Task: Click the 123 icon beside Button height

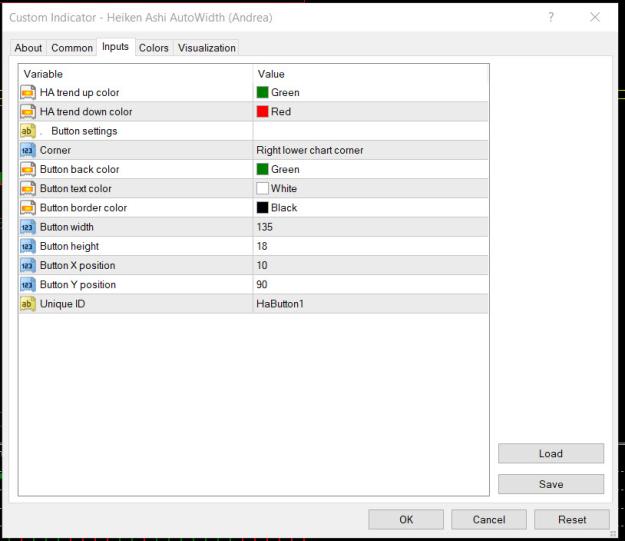Action: pyautogui.click(x=28, y=246)
